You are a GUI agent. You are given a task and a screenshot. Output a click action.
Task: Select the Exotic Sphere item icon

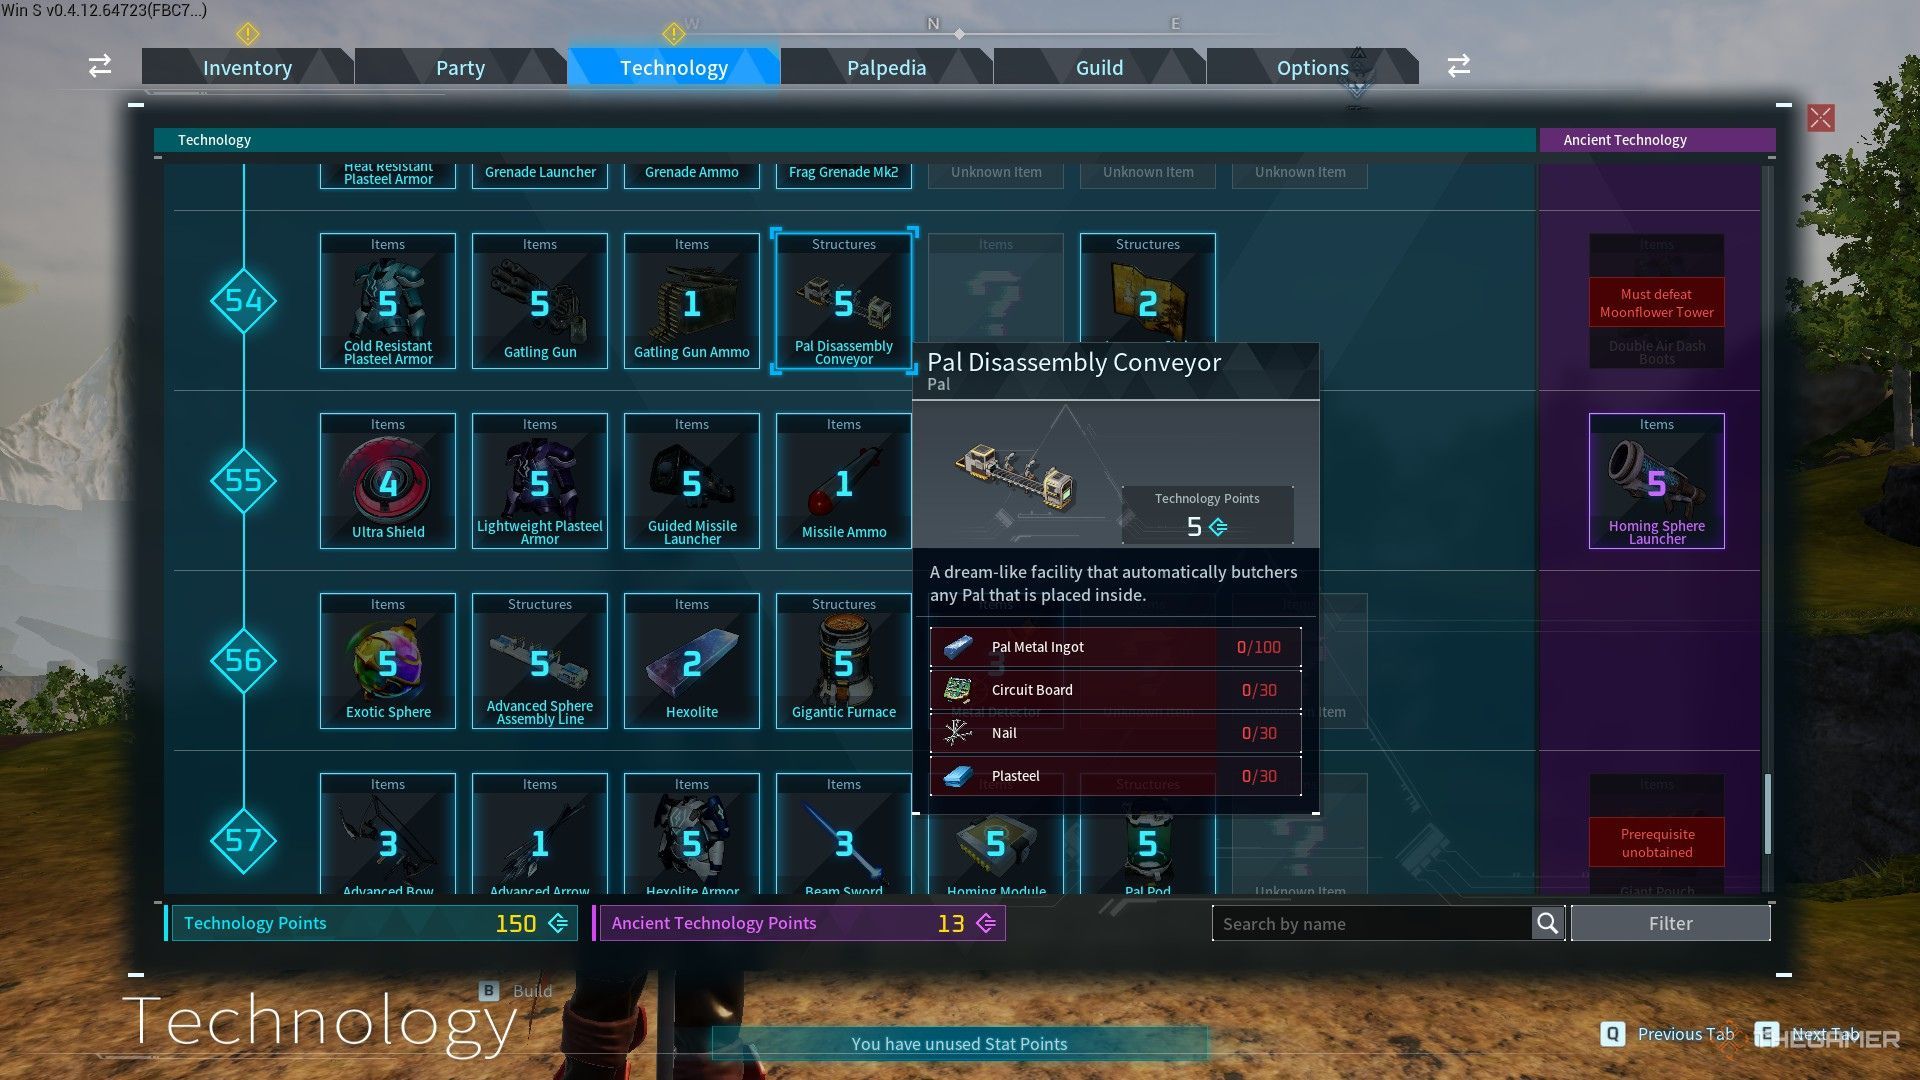coord(388,659)
